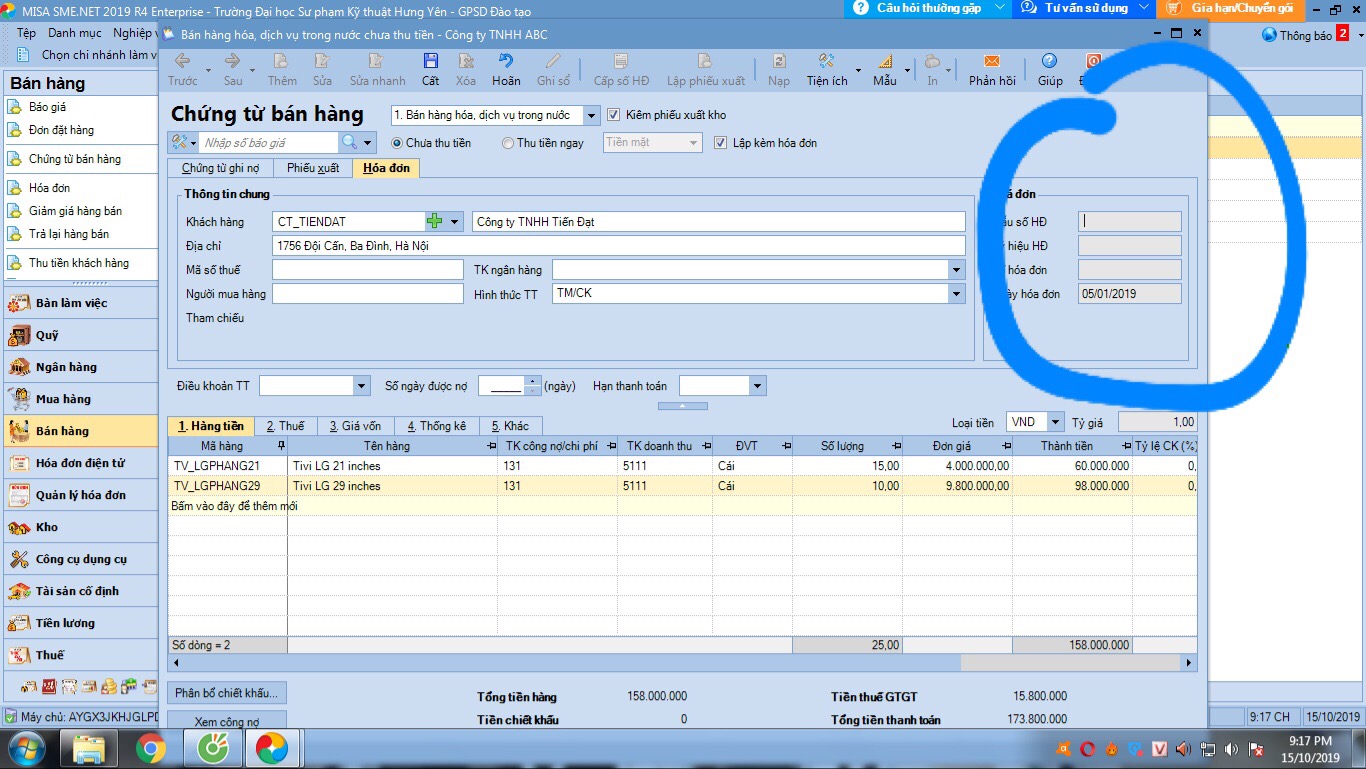Uncheck Lập kèm hóa đơn checkbox

721,143
